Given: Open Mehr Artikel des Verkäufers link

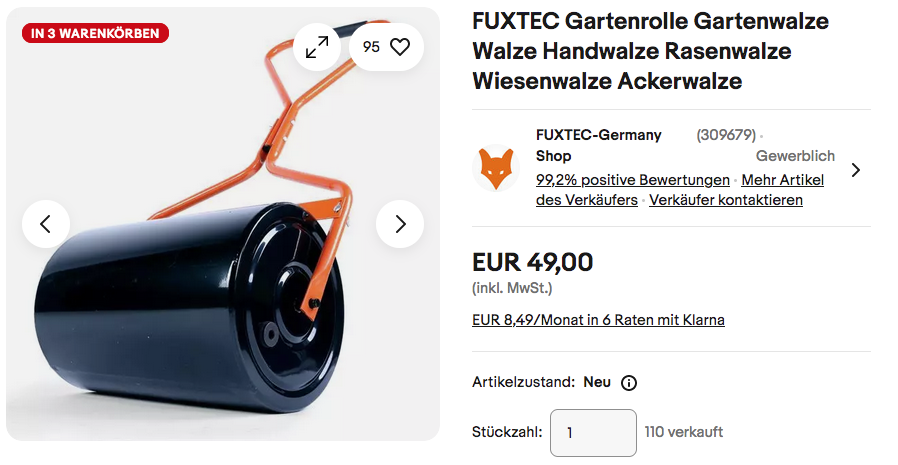Looking at the screenshot, I should pos(680,190).
